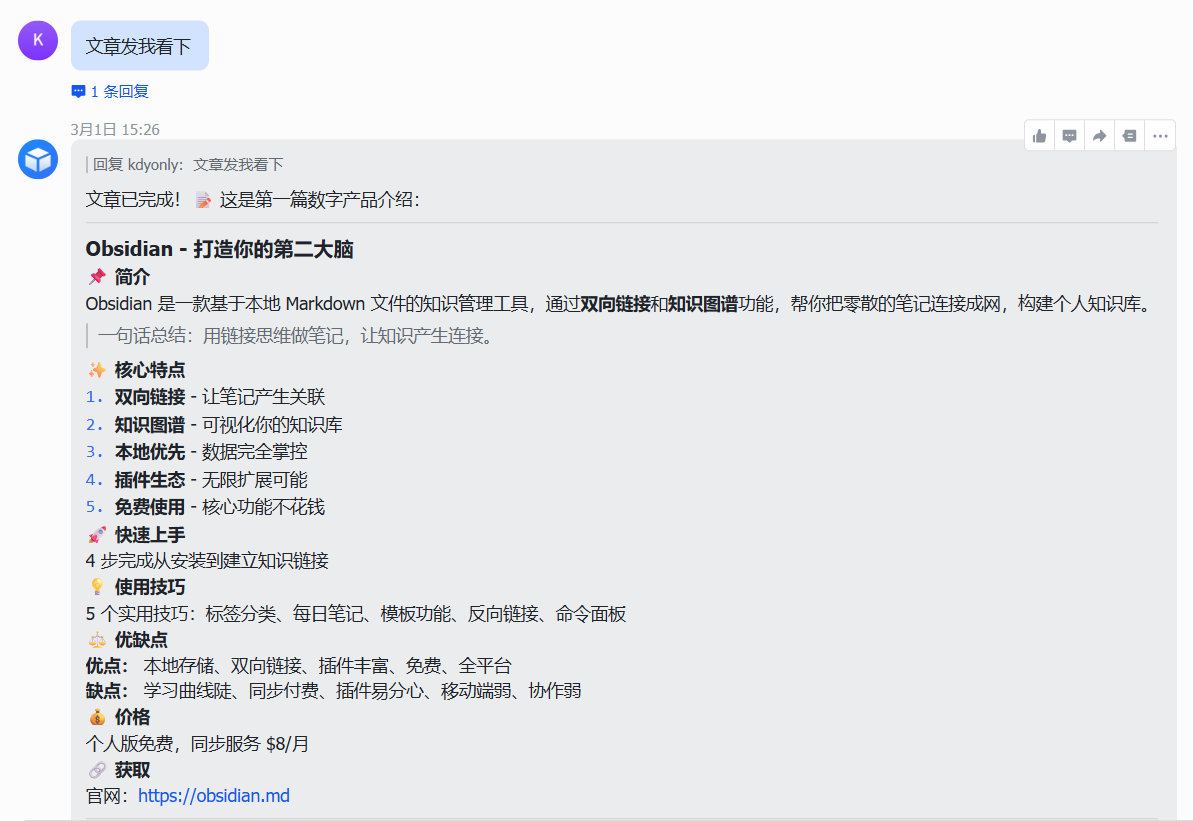Reply to message via comment bubble icon
Image resolution: width=1193 pixels, height=821 pixels.
1069,136
